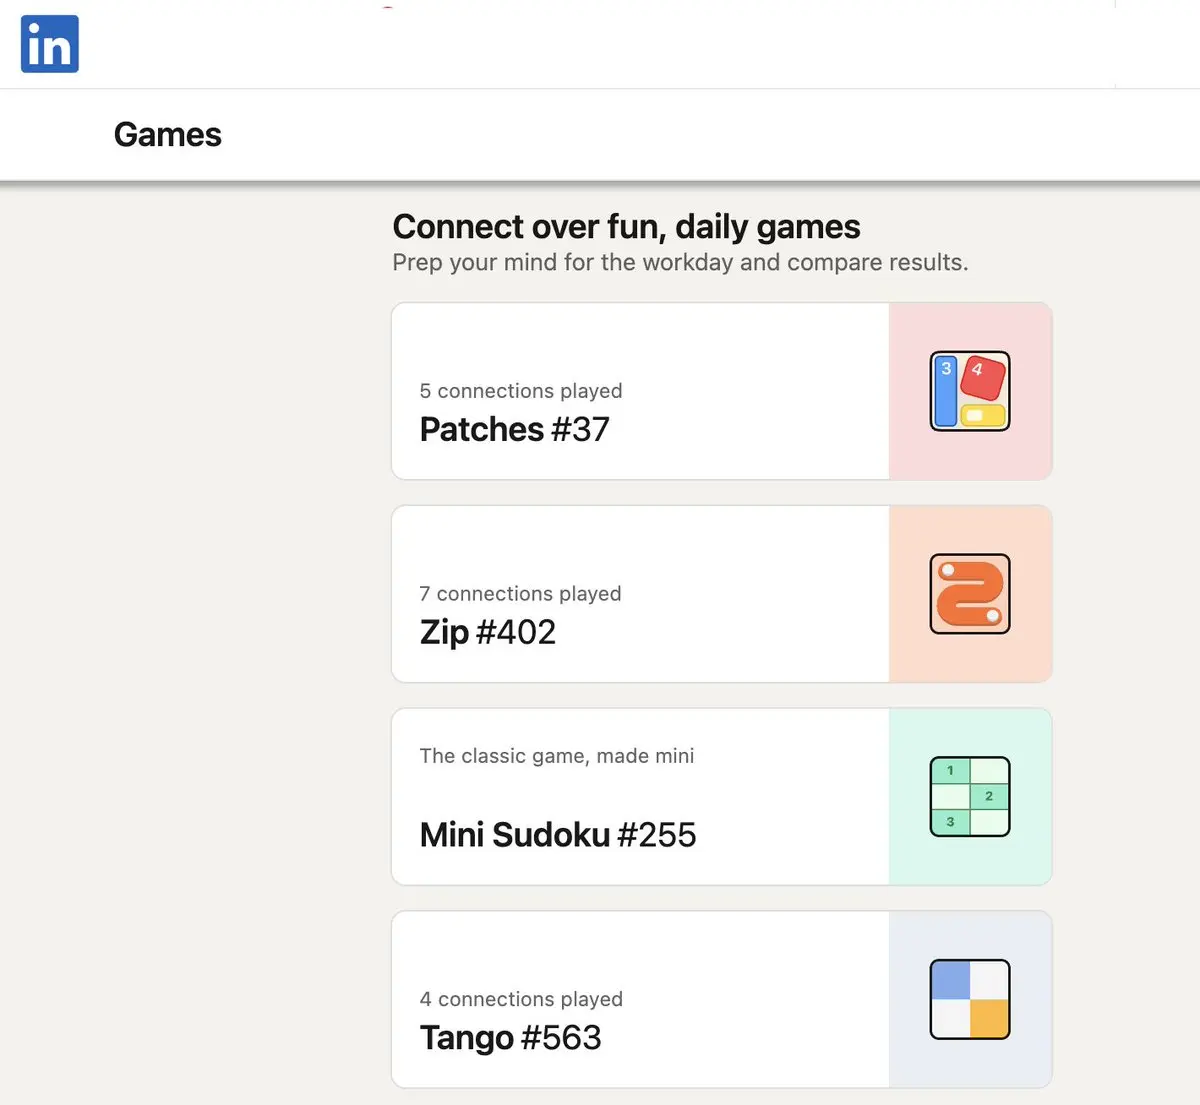Image resolution: width=1200 pixels, height=1105 pixels.
Task: Click the yellow square in the Tango icon
Action: coord(989,1018)
